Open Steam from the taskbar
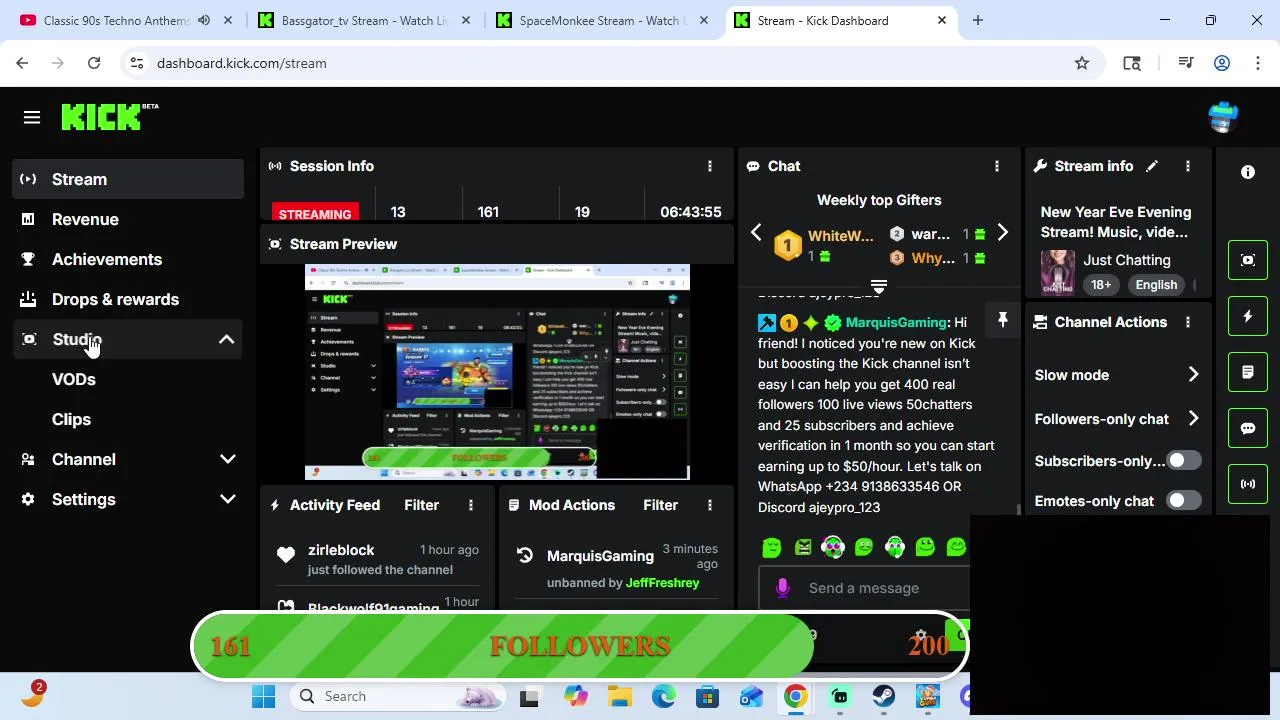 [x=884, y=696]
